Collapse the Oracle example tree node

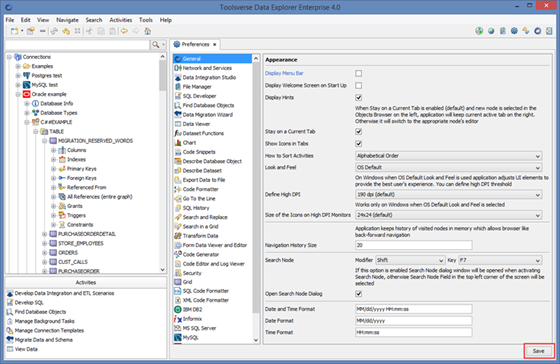pos(18,94)
